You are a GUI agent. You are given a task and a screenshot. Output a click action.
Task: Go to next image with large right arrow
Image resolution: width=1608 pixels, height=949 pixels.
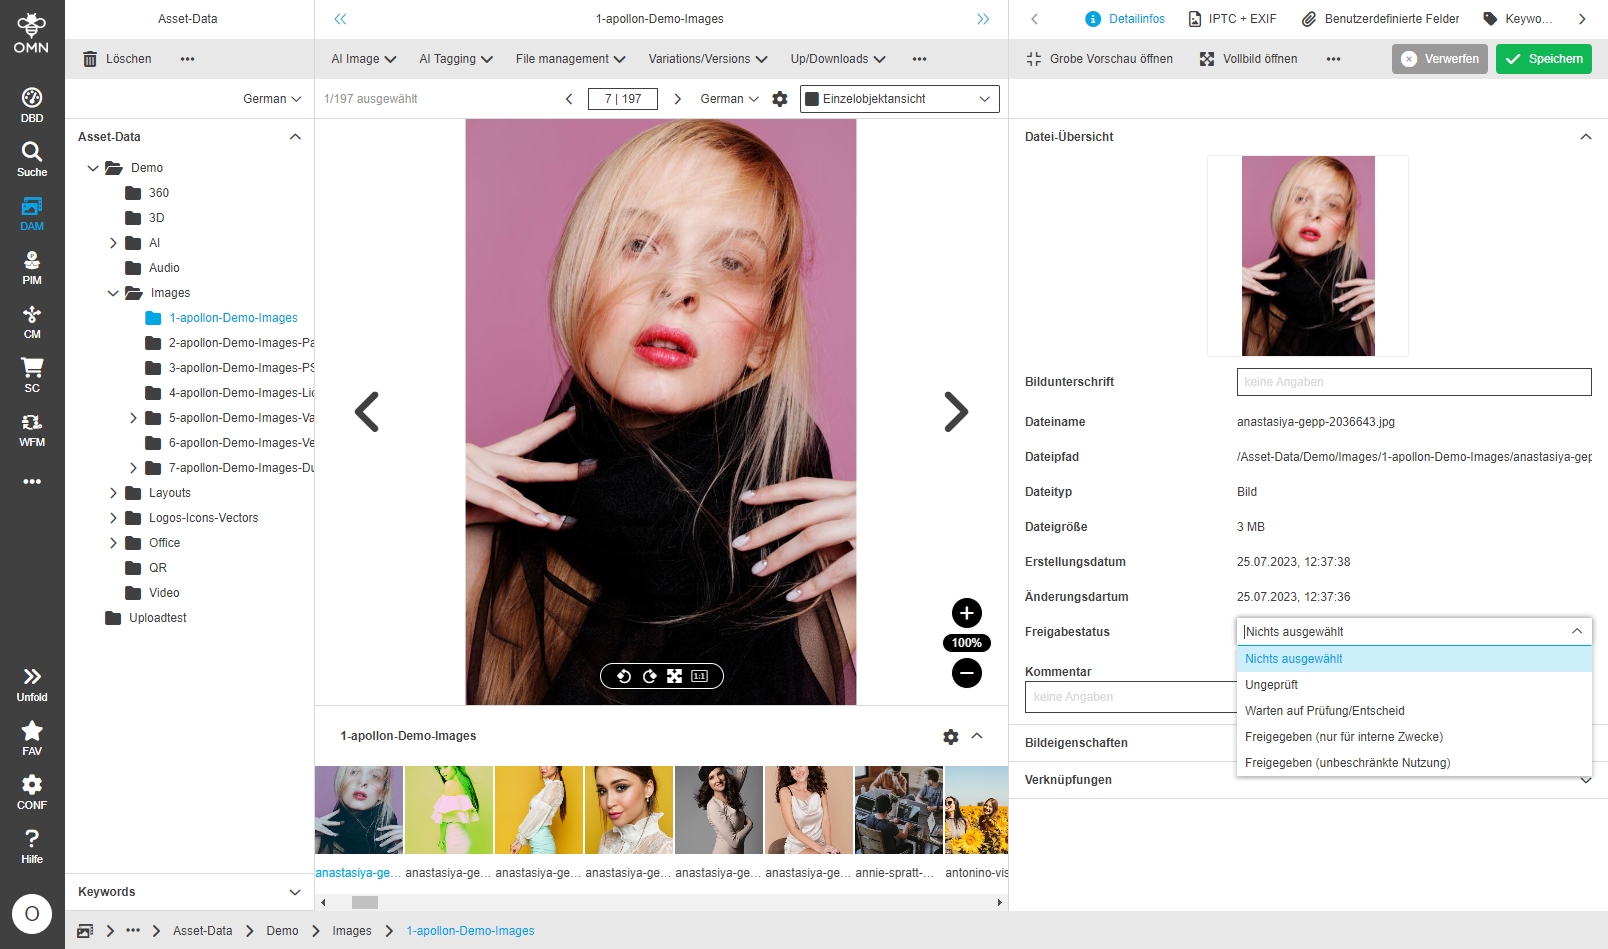point(956,411)
